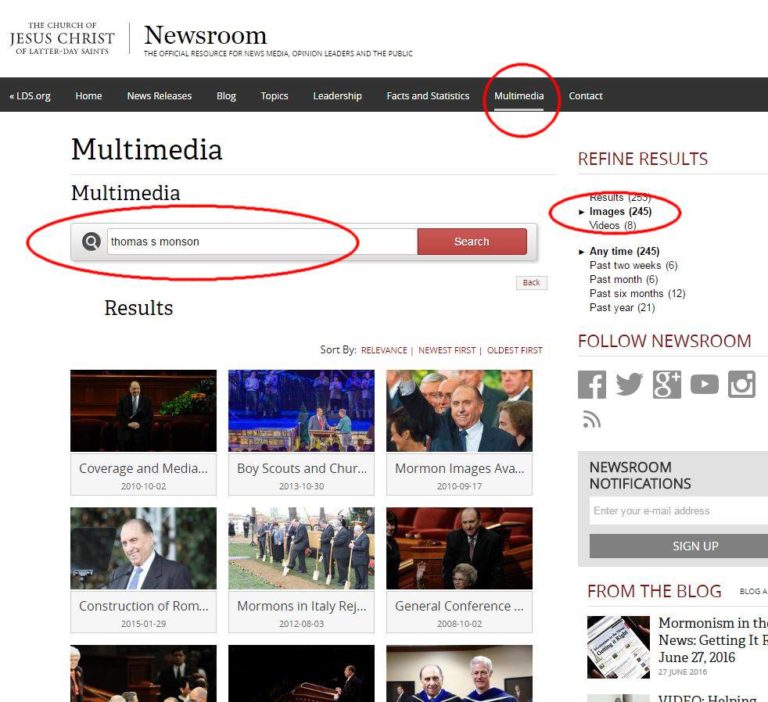Filter results to Videos (8)

click(x=612, y=226)
